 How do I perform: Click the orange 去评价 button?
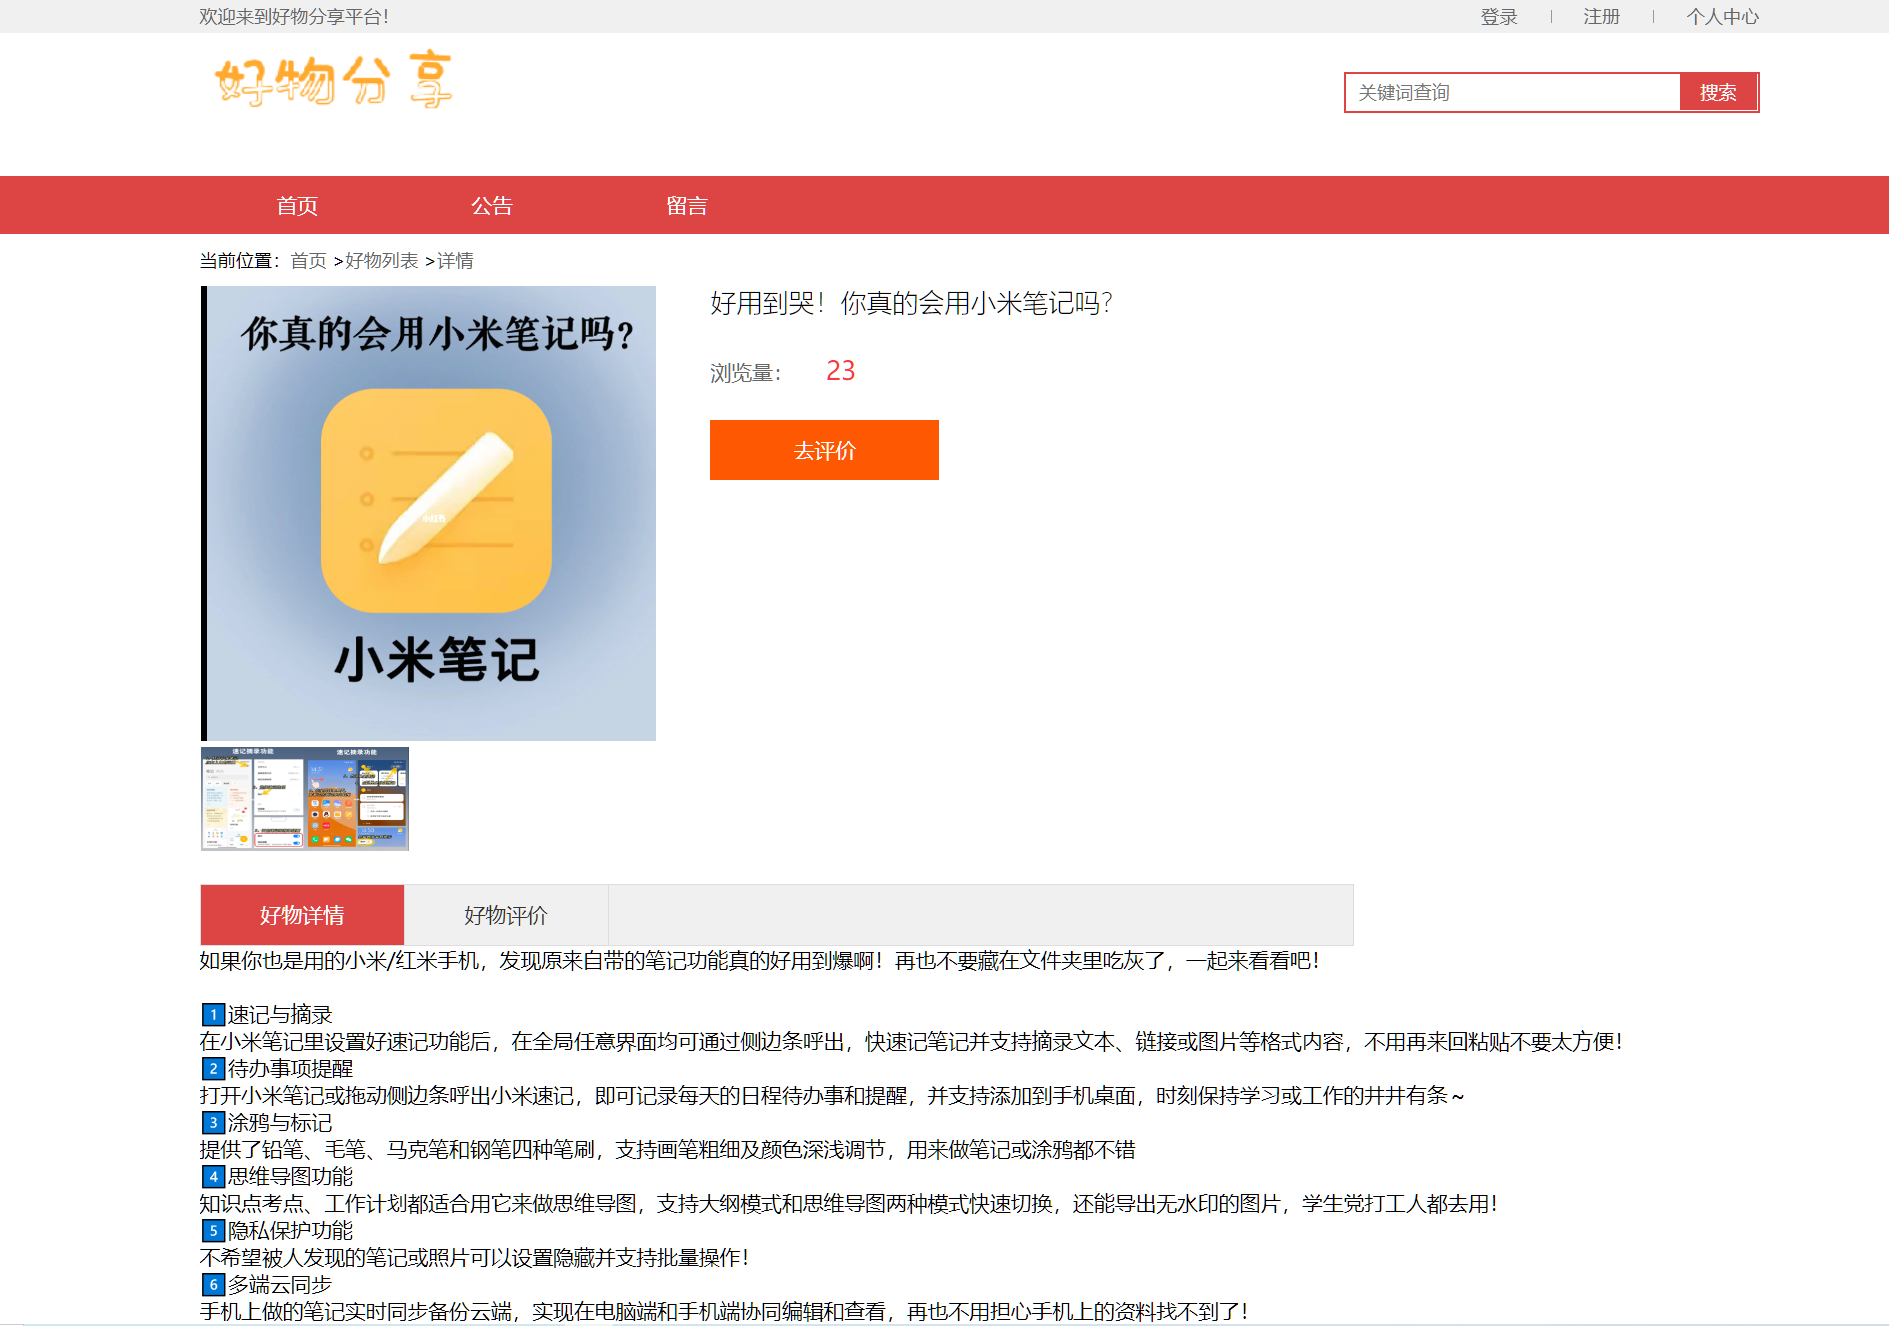[824, 450]
